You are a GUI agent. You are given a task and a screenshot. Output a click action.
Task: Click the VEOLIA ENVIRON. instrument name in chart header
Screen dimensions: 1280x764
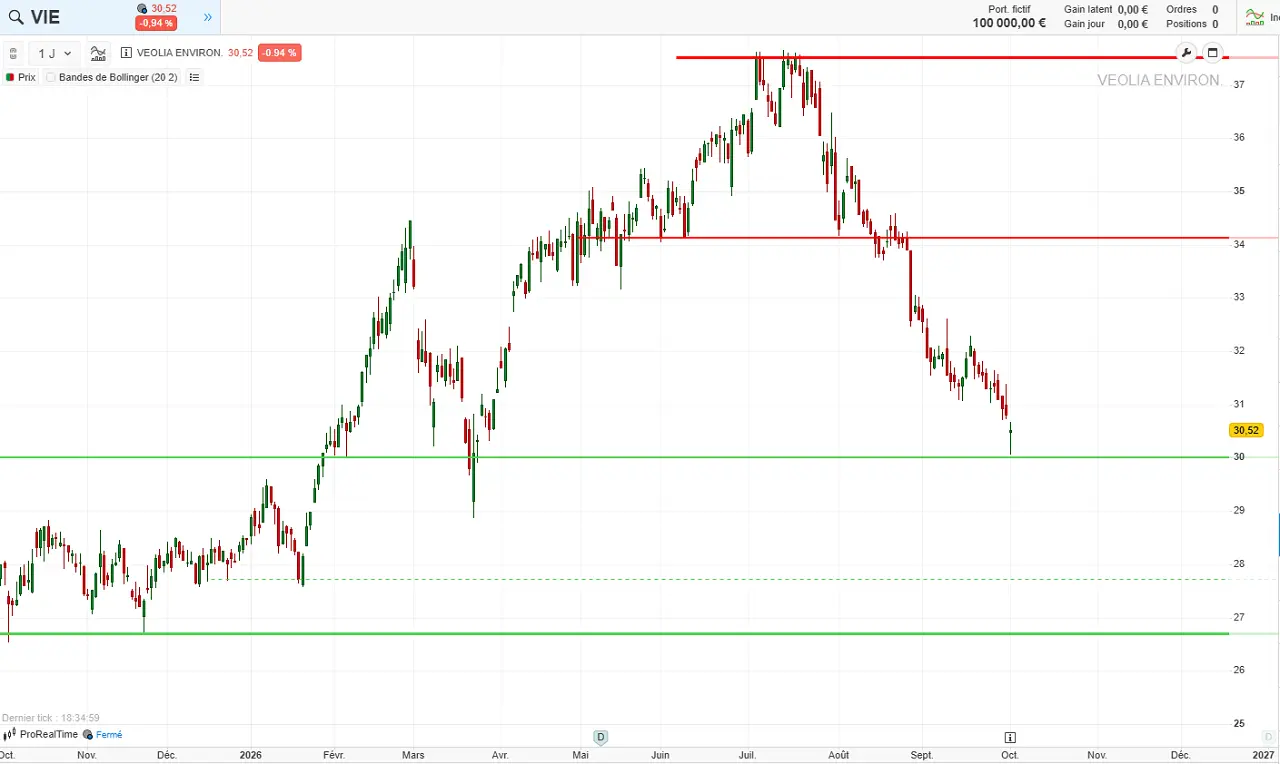180,53
